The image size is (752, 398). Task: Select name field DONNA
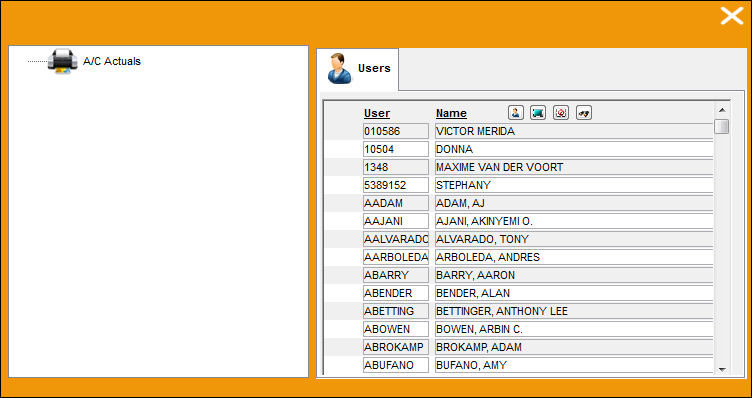[x=574, y=149]
